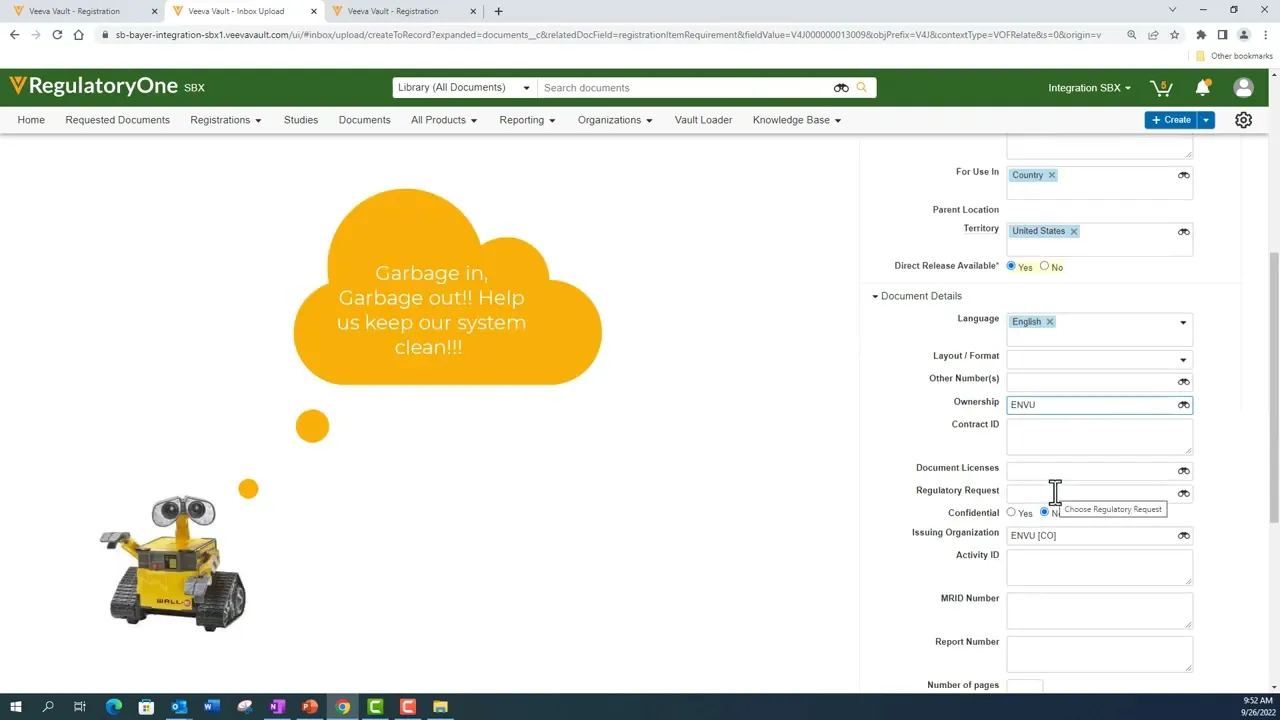Expand the Registrations menu
The image size is (1280, 720).
[225, 120]
